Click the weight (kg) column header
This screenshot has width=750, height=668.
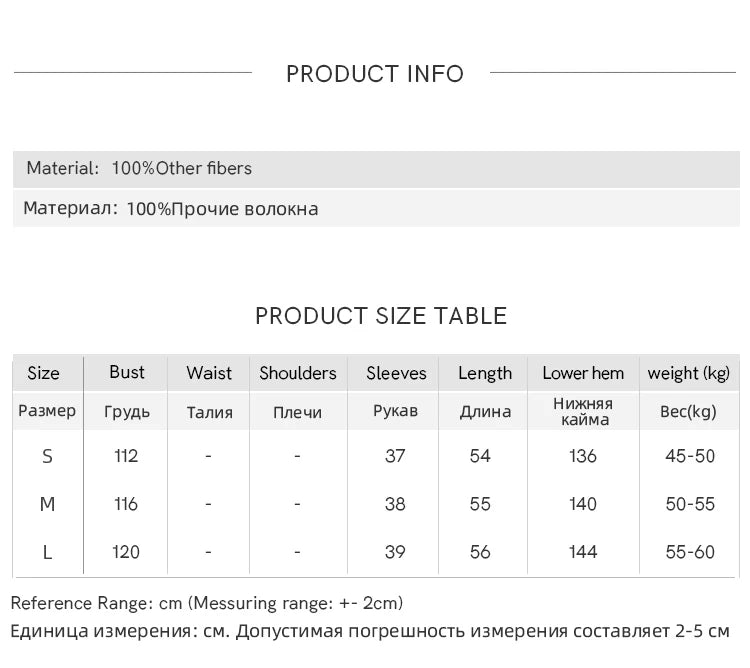click(x=689, y=373)
